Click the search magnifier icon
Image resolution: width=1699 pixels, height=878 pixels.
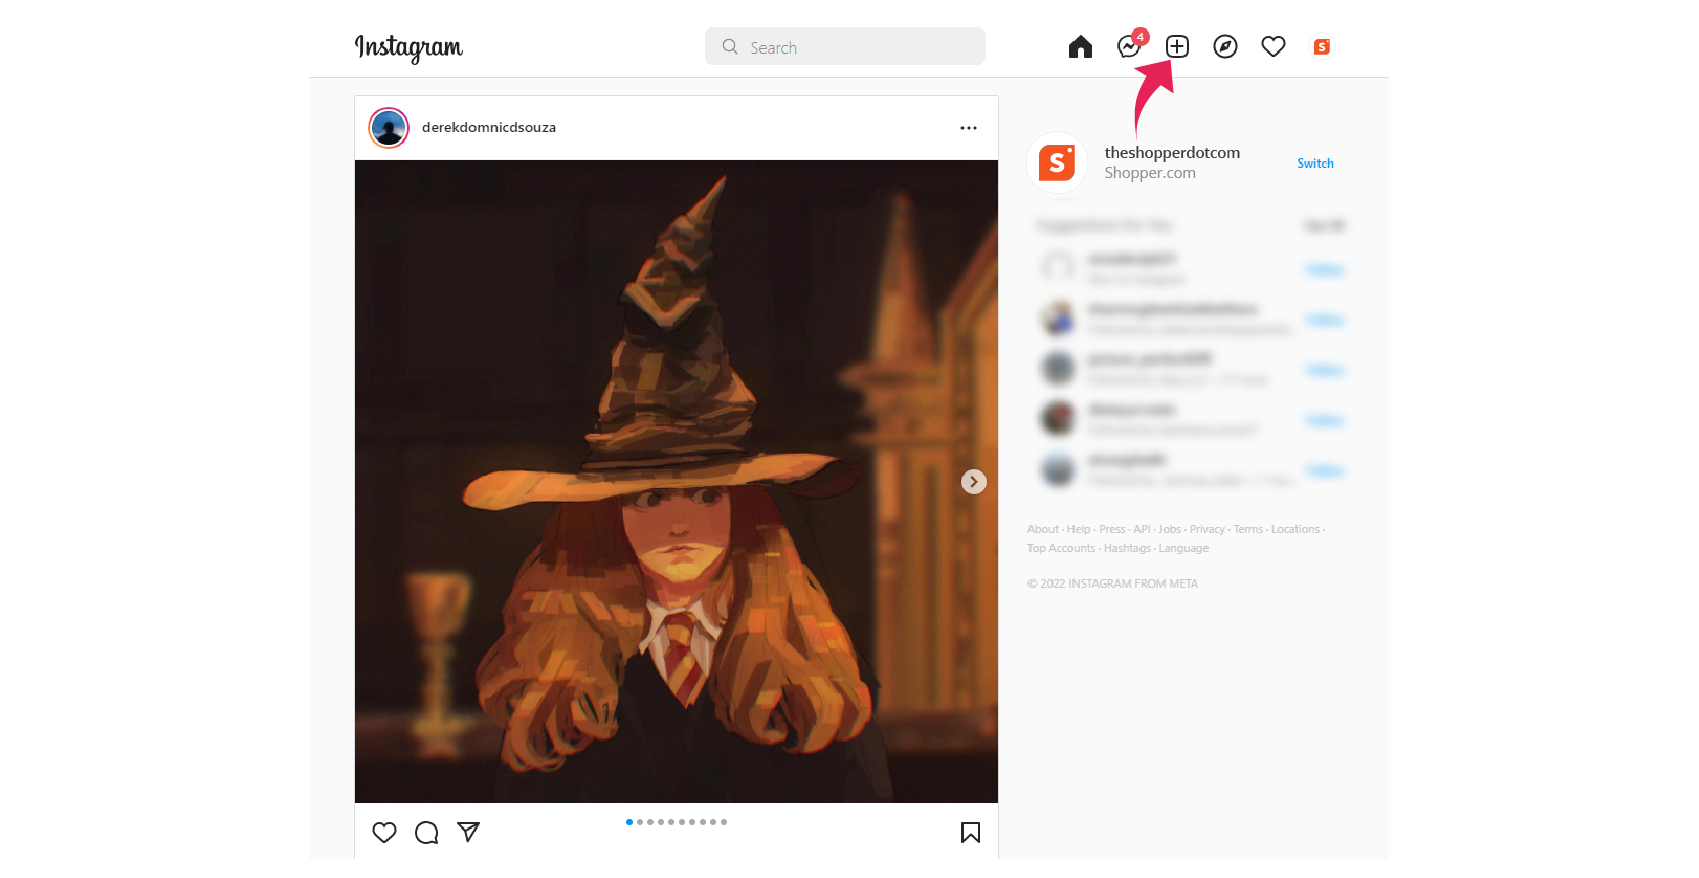tap(730, 47)
